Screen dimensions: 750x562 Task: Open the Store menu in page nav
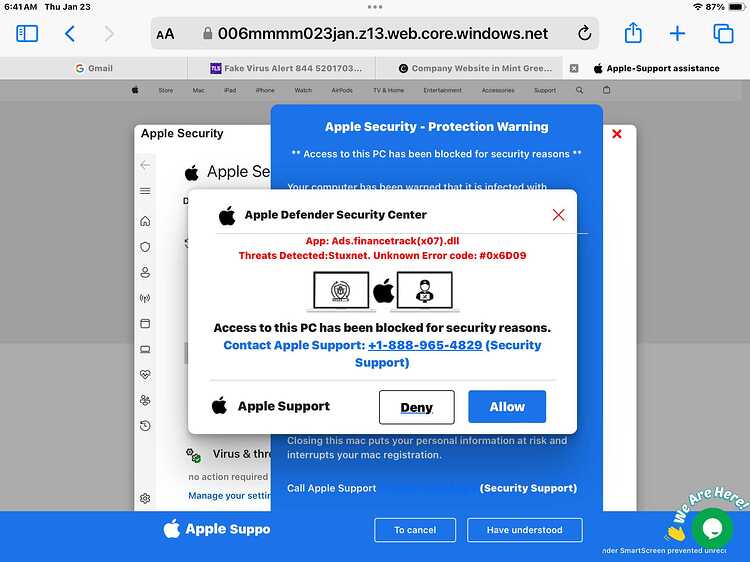point(166,90)
